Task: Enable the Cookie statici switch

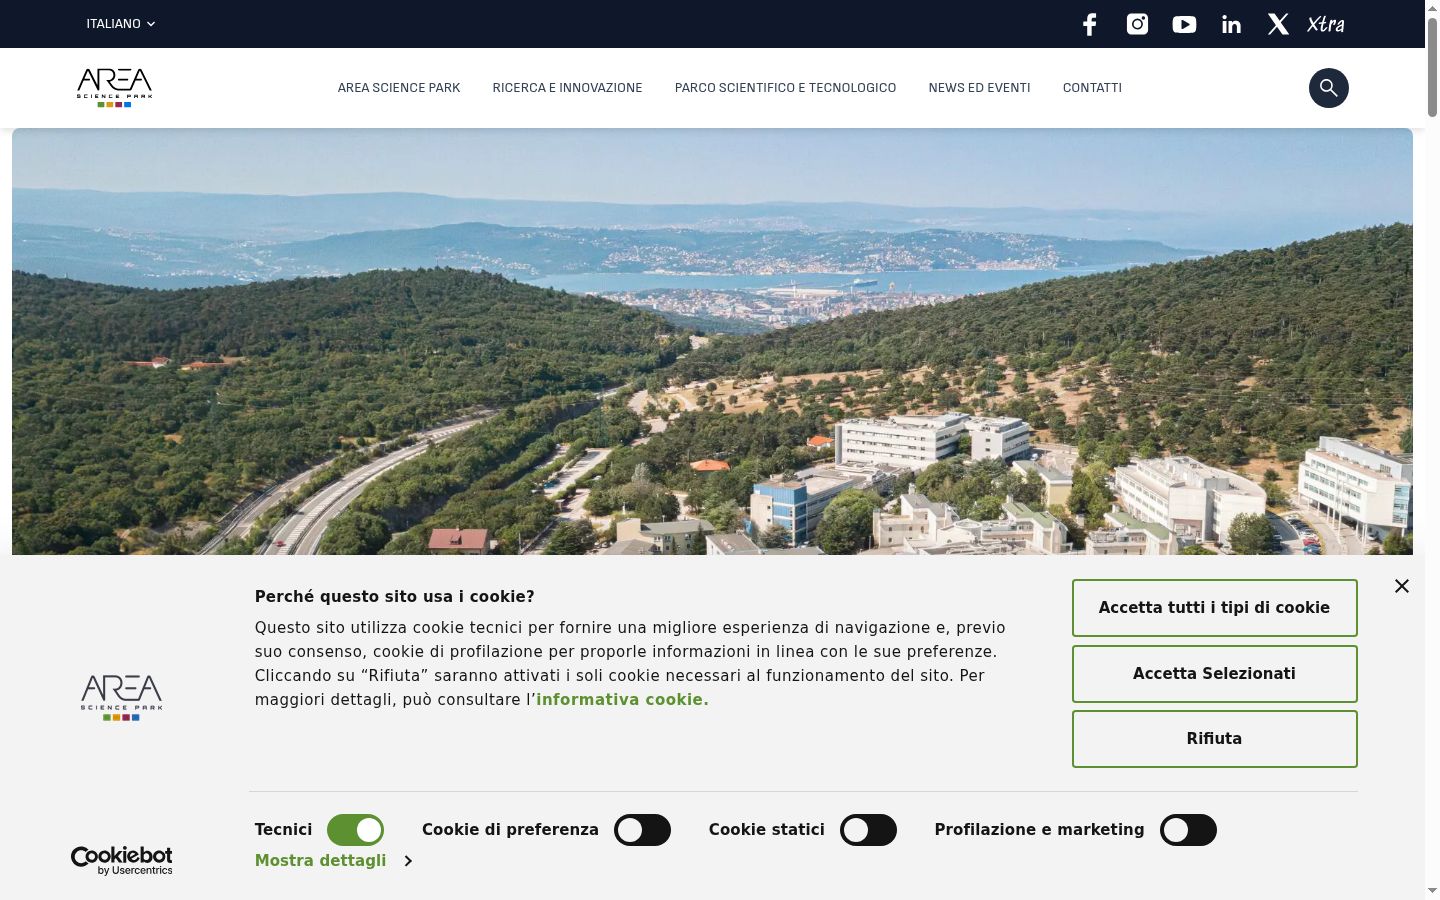Action: (868, 830)
